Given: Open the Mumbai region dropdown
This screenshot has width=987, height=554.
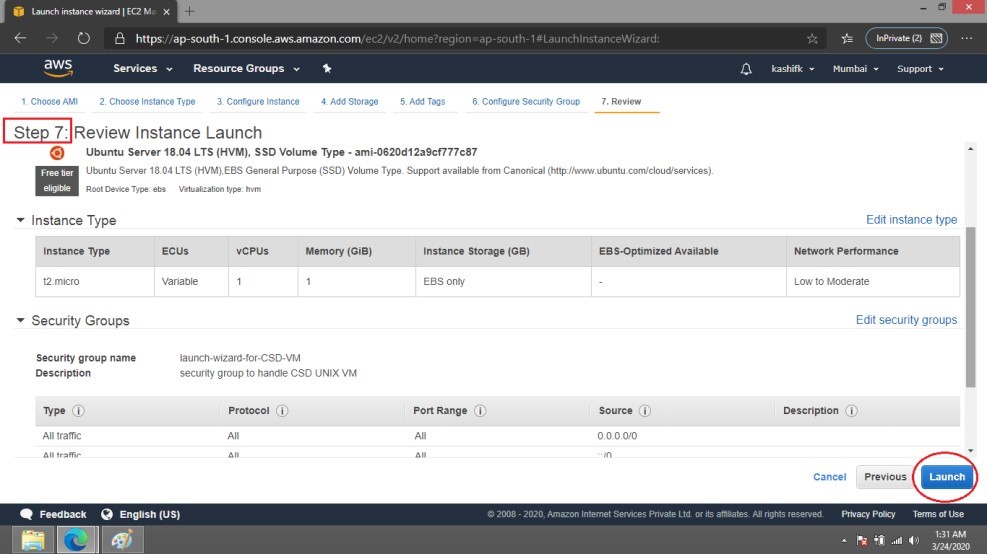Looking at the screenshot, I should click(x=855, y=69).
